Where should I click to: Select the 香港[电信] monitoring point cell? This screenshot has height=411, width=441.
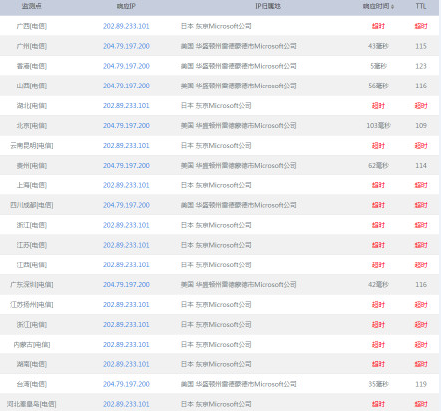click(32, 66)
